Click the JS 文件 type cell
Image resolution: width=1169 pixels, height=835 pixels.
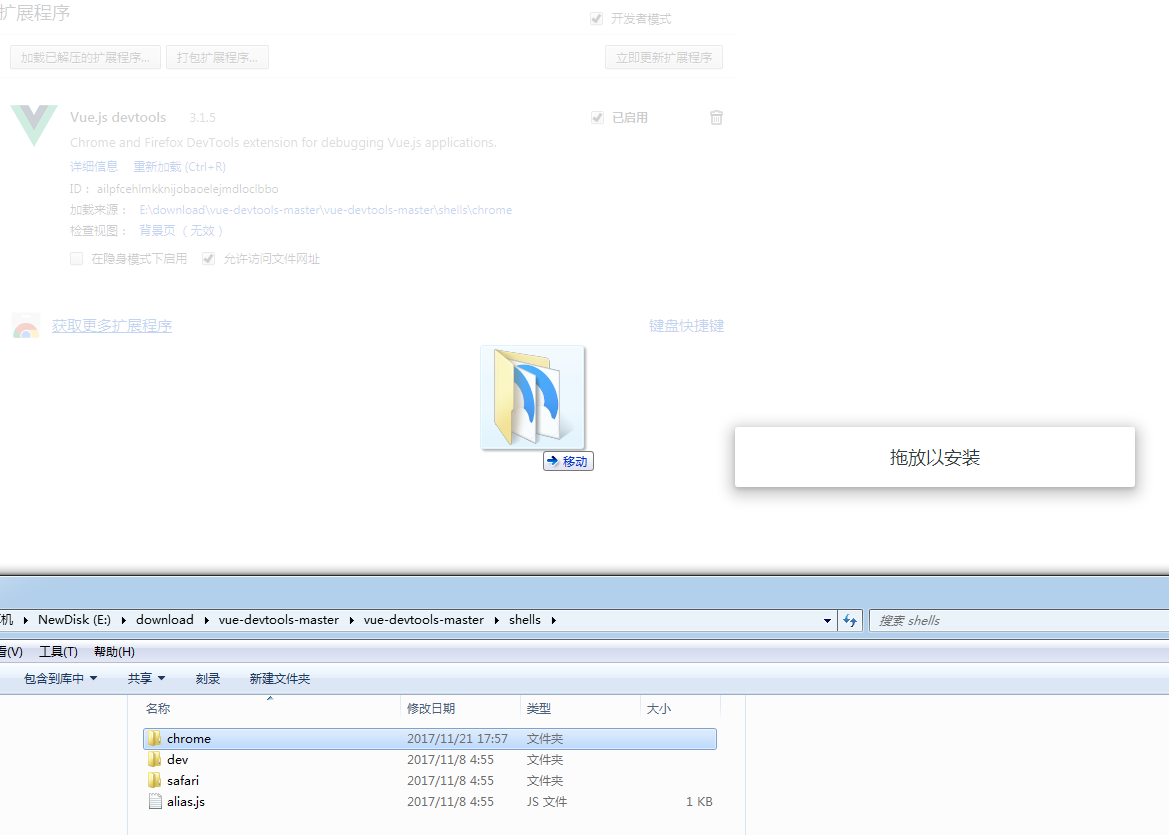546,802
